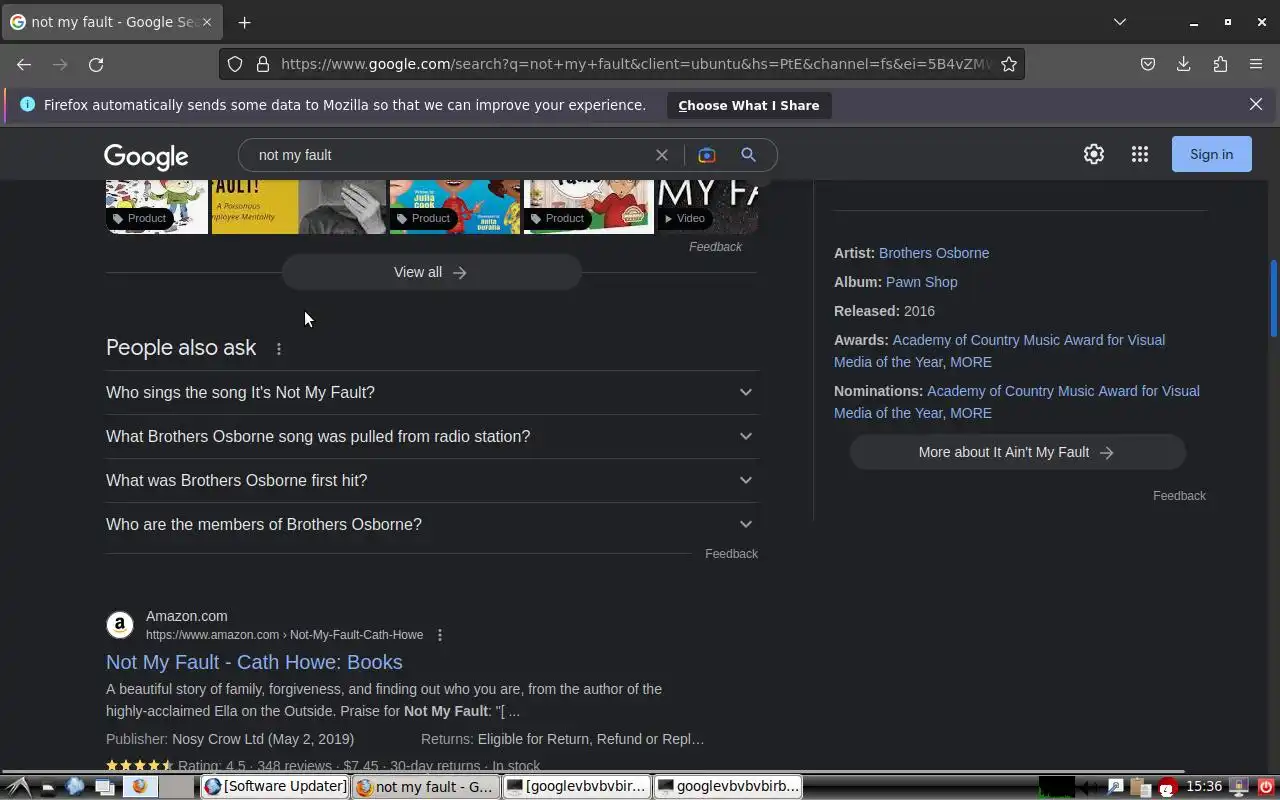The height and width of the screenshot is (800, 1280).
Task: Click the site padlock icon
Action: 263,64
